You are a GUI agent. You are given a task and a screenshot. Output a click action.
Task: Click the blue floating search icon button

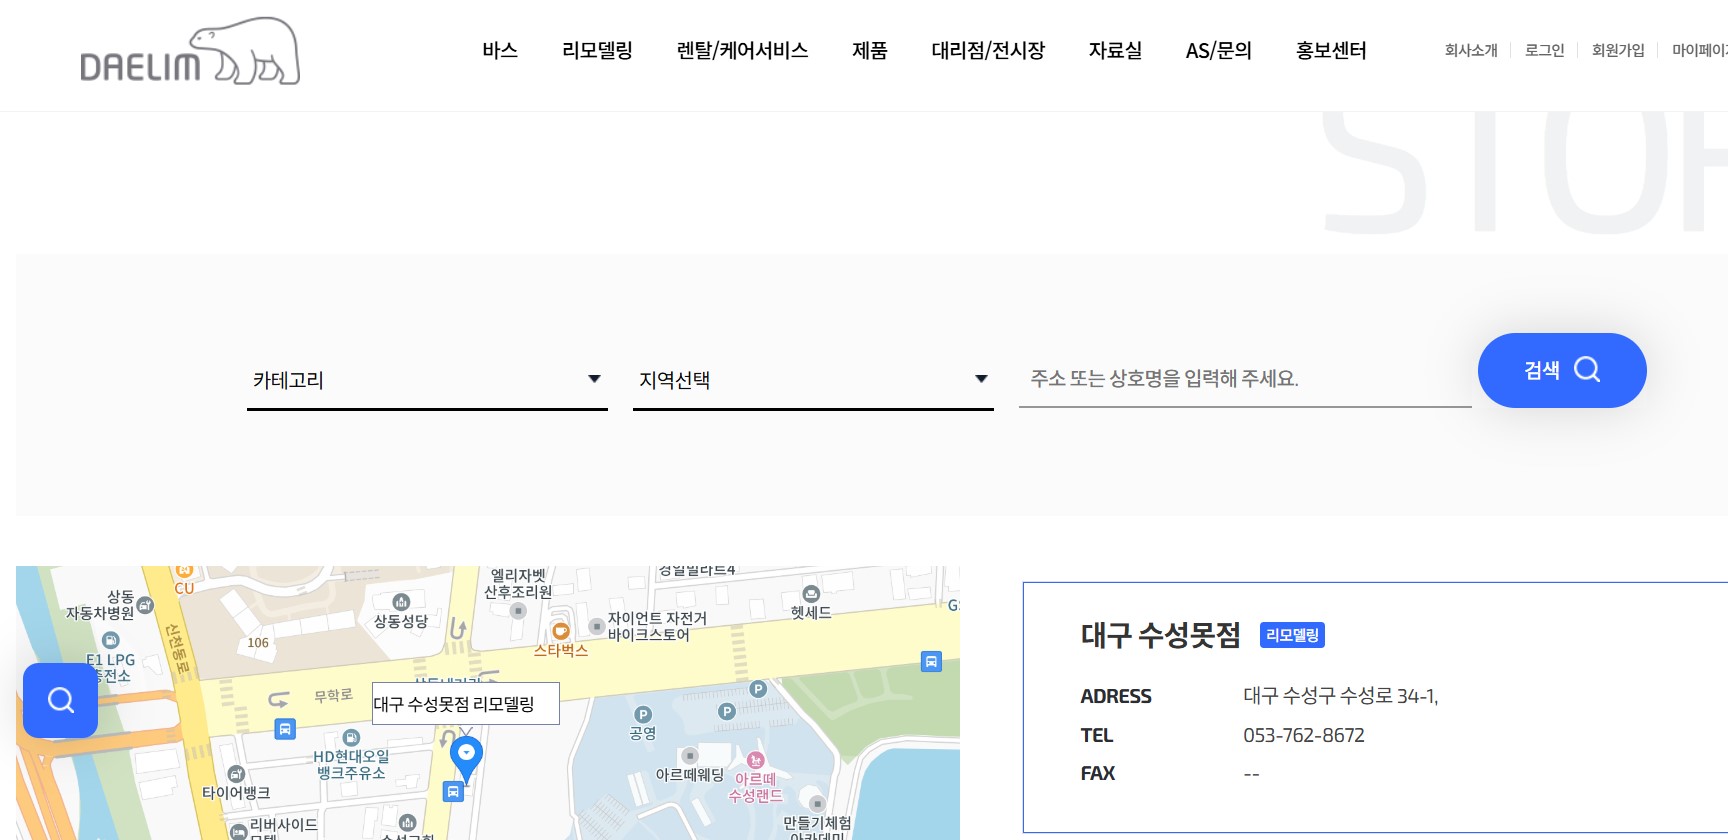pos(60,700)
